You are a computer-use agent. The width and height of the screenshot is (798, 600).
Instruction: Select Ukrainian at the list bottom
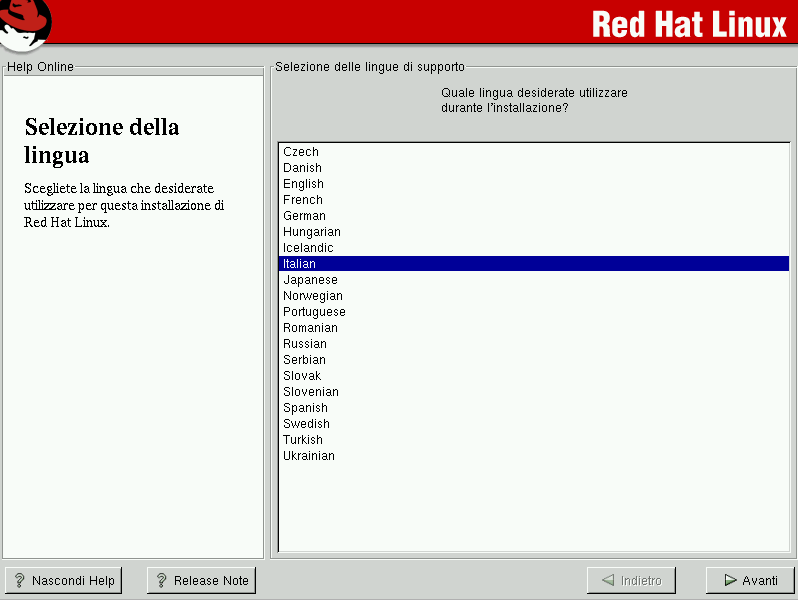pyautogui.click(x=308, y=456)
